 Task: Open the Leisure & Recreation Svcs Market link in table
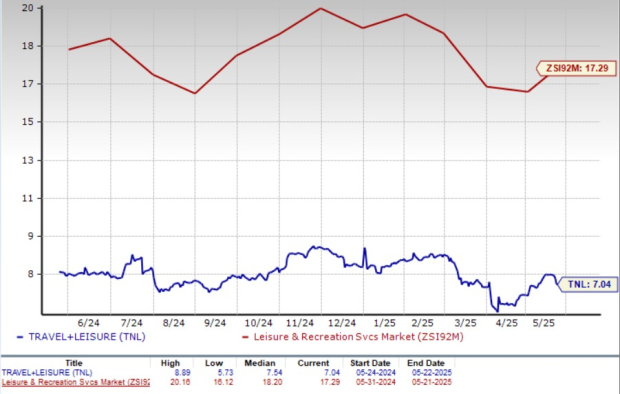pyautogui.click(x=76, y=383)
